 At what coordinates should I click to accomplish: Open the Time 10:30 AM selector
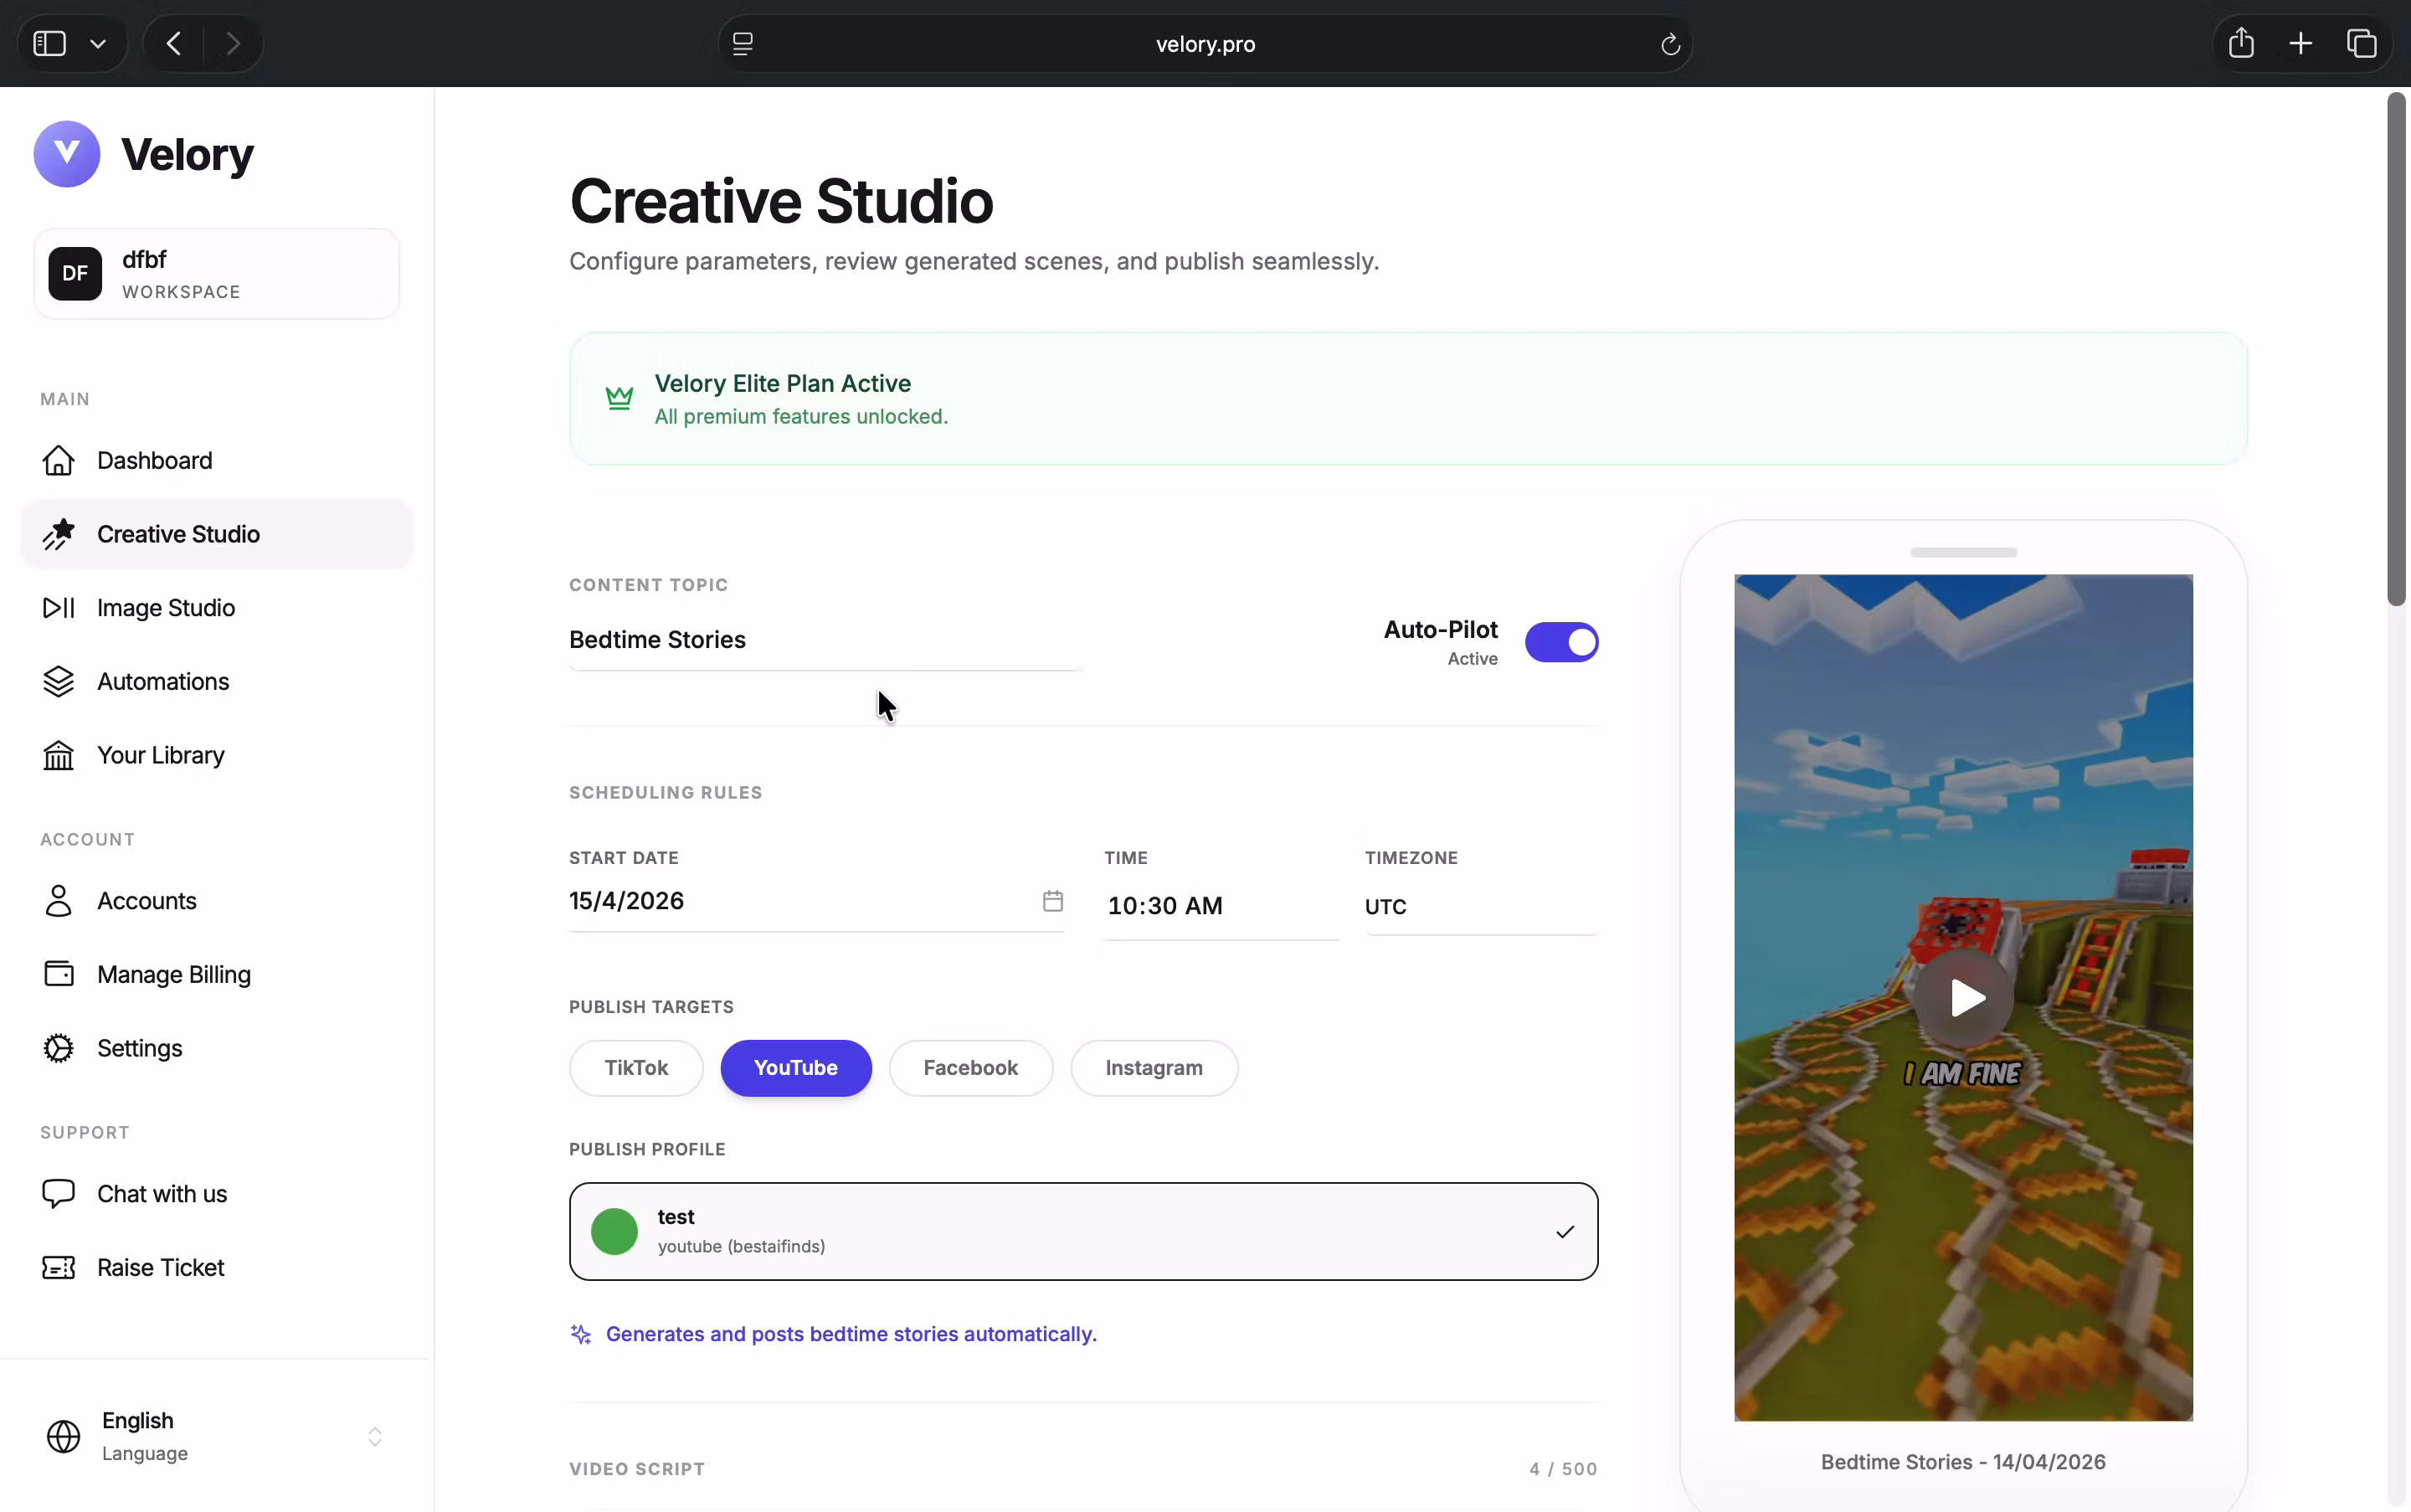tap(1221, 906)
